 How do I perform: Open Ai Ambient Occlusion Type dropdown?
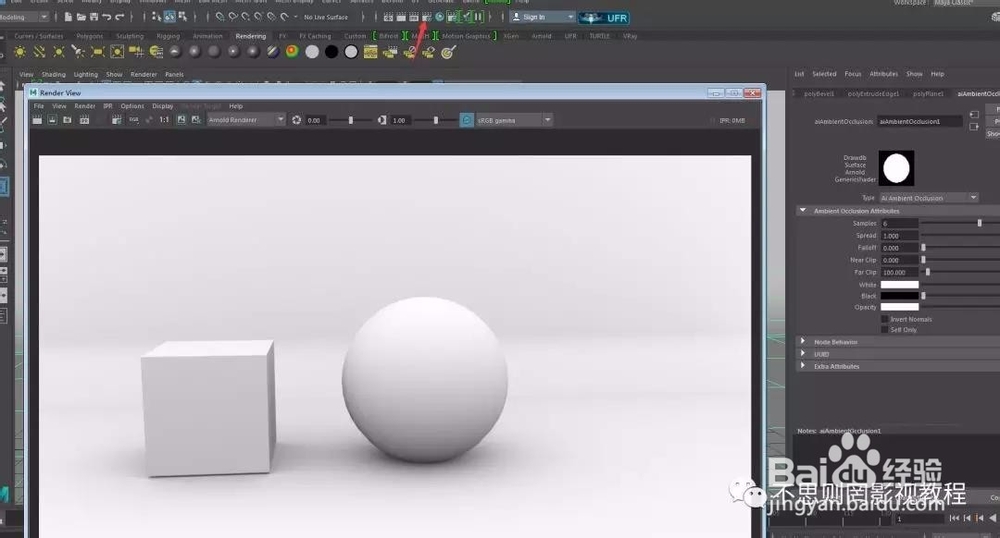[x=929, y=198]
